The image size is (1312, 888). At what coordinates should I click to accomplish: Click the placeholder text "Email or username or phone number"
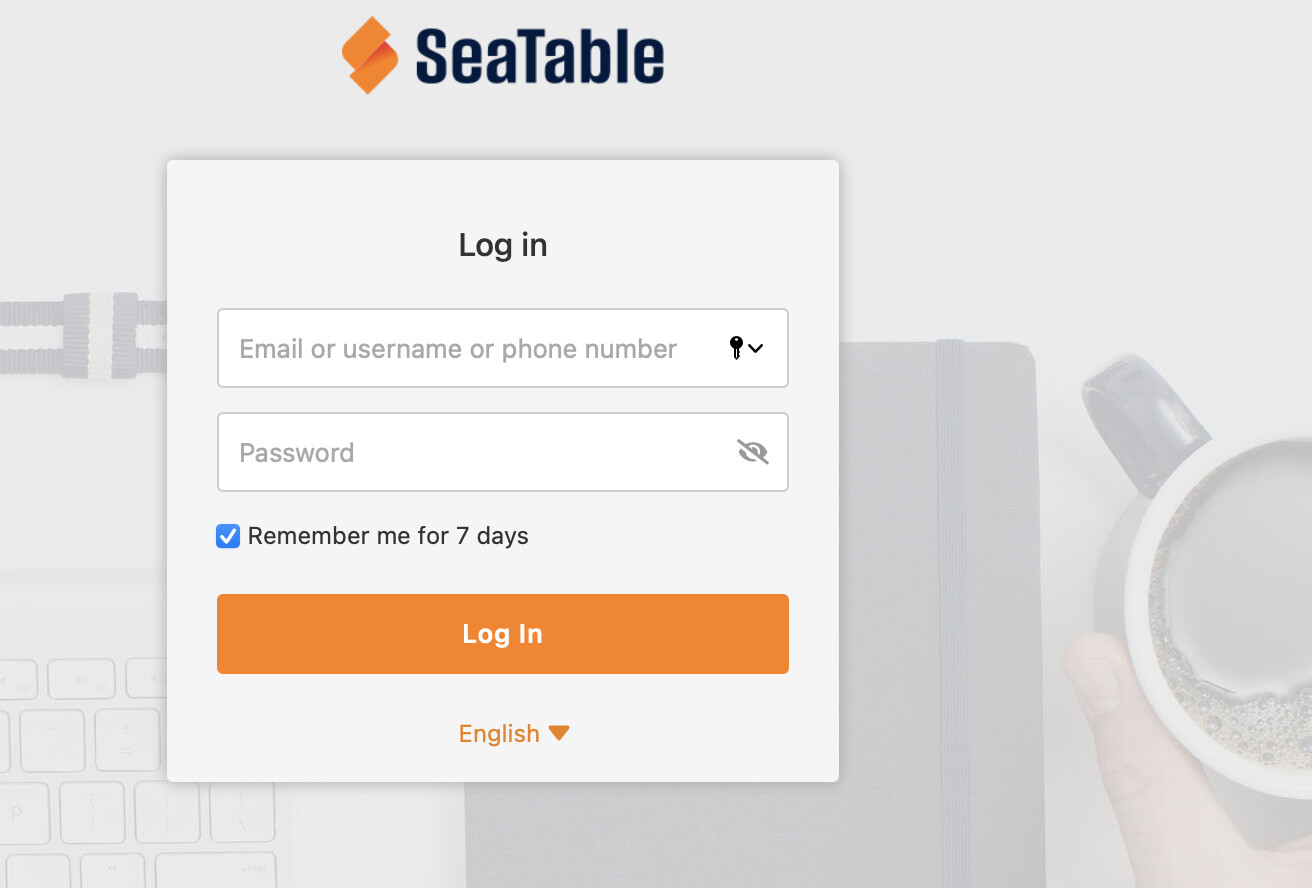point(458,349)
